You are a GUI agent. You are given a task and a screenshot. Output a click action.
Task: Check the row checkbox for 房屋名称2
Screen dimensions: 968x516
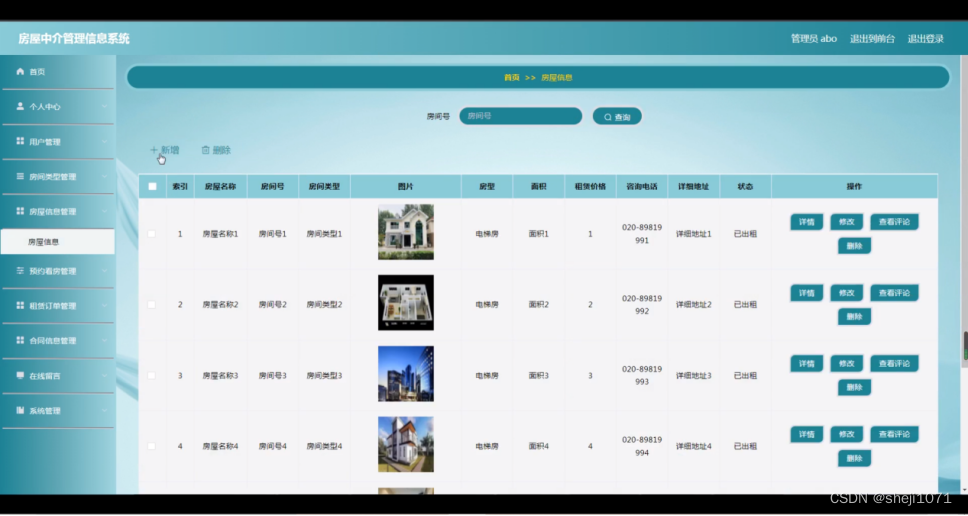pos(152,304)
